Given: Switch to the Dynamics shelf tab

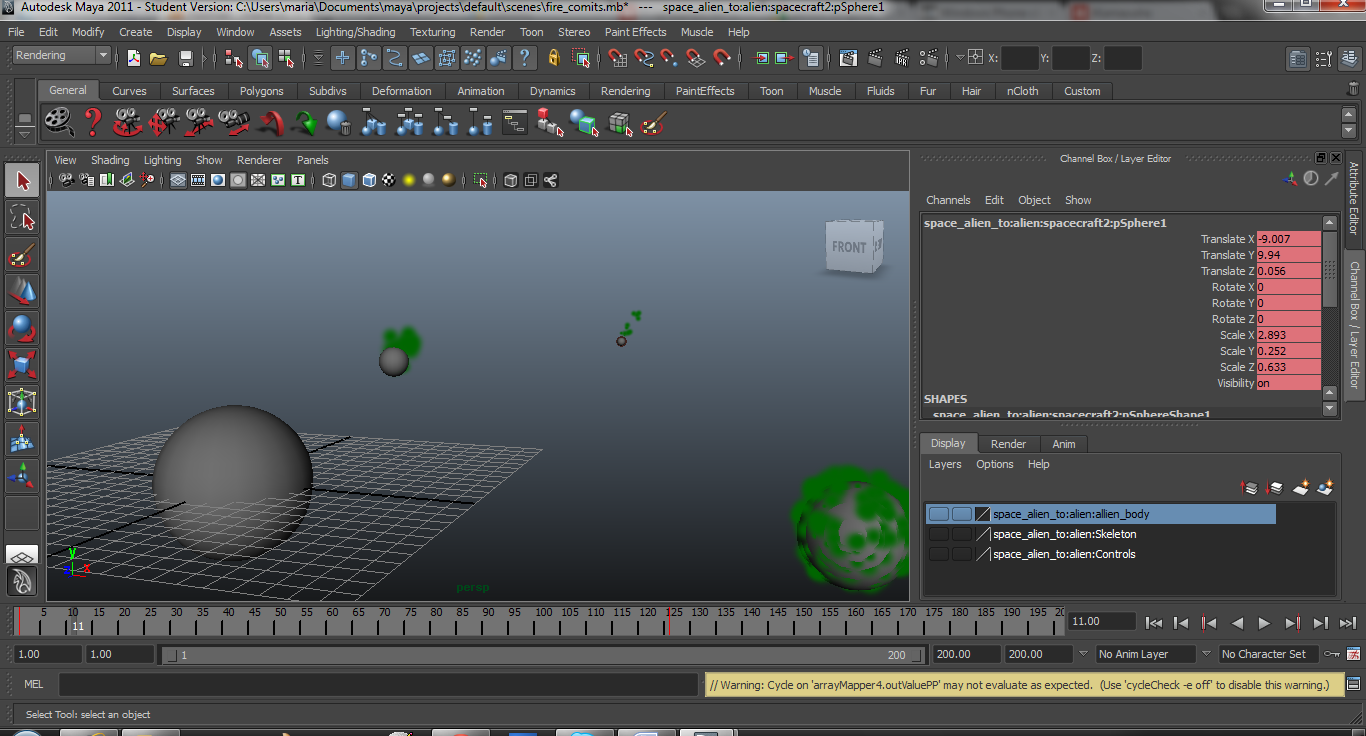Looking at the screenshot, I should (x=553, y=91).
